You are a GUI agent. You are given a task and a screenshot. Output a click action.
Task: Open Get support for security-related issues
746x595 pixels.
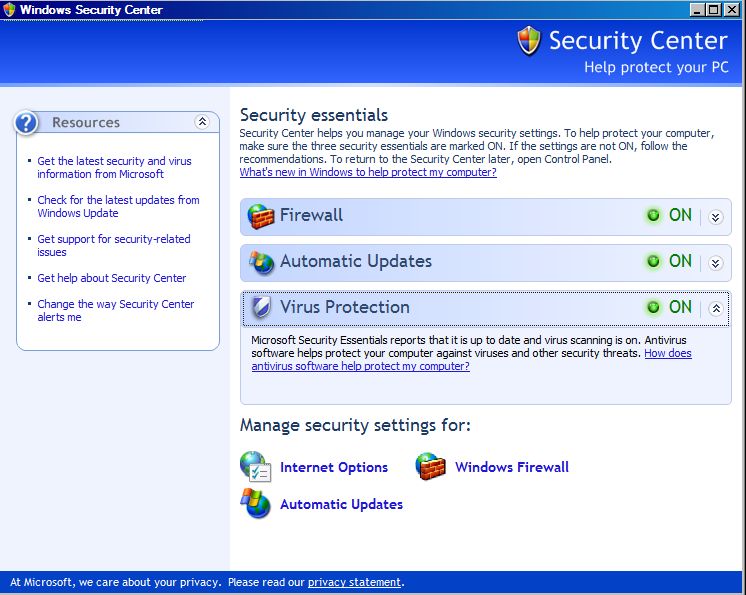point(114,245)
